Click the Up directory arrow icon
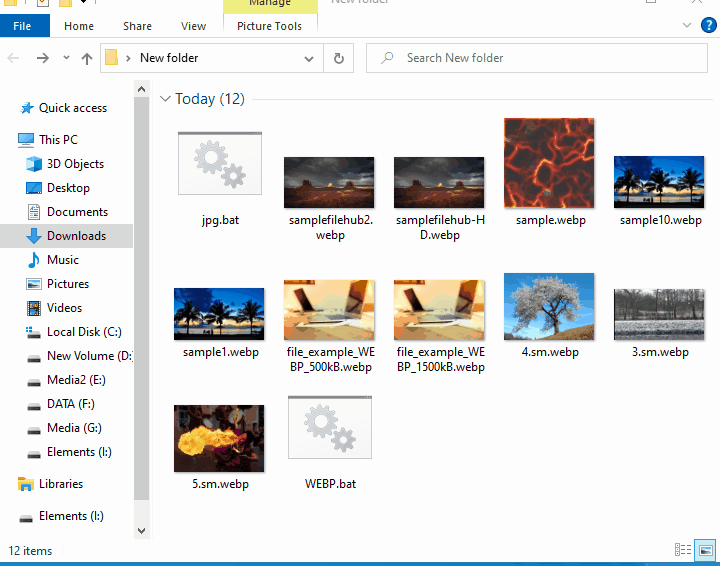The image size is (720, 566). 87,58
